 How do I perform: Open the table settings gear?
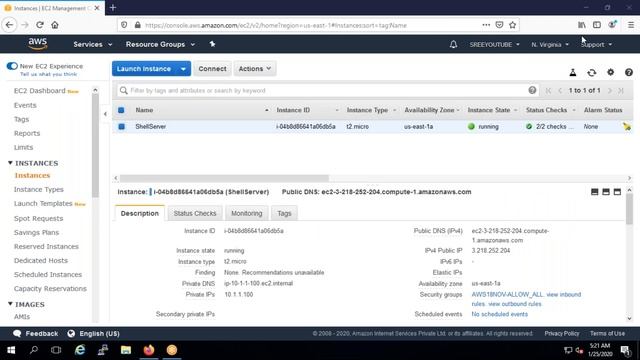point(610,72)
